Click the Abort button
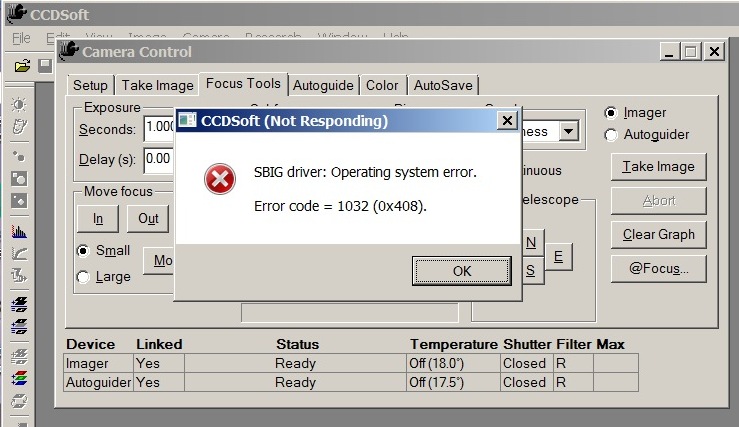The height and width of the screenshot is (427, 739). (x=658, y=200)
